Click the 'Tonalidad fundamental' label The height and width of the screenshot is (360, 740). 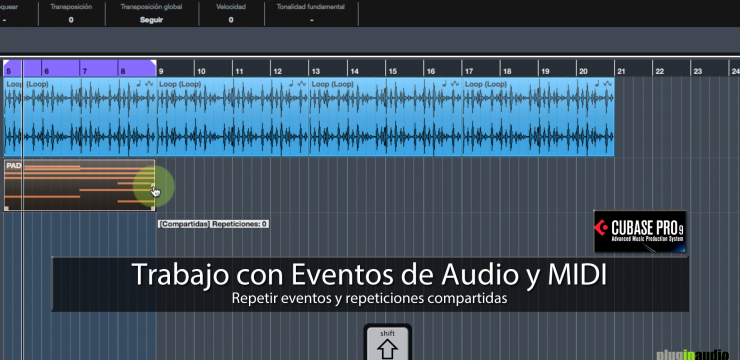(x=311, y=7)
